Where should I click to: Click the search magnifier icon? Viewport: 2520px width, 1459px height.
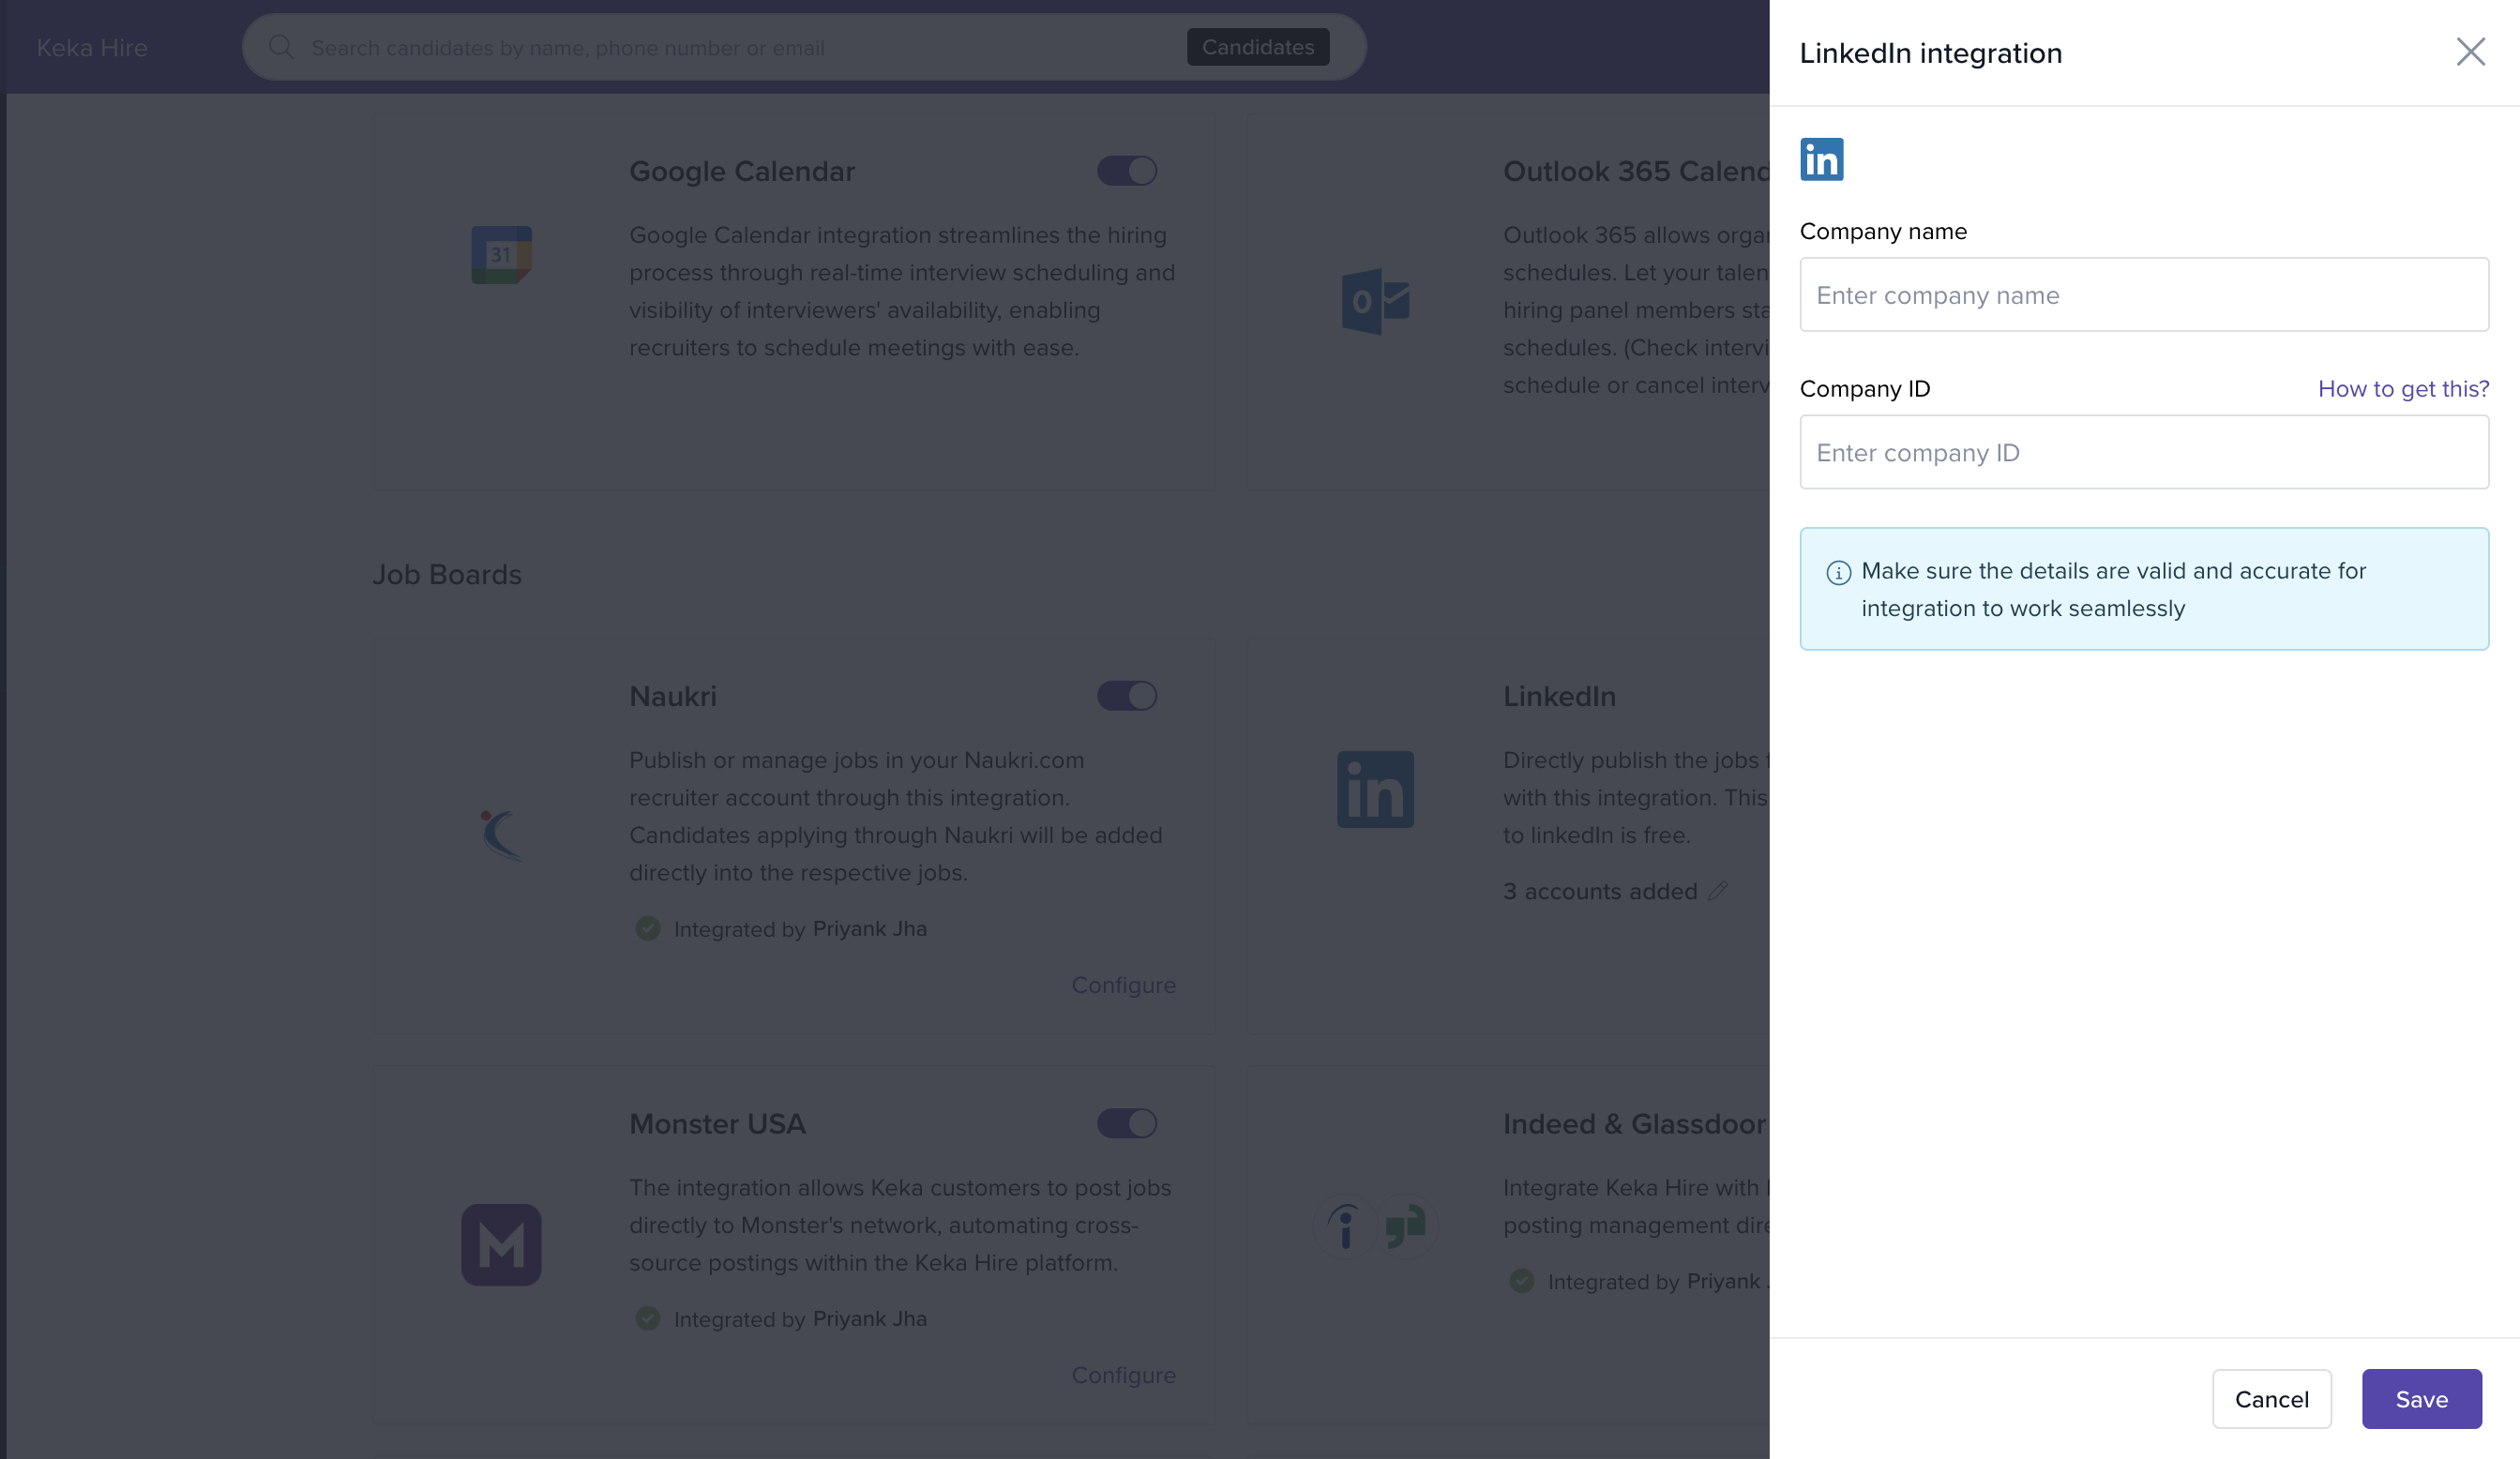[281, 47]
